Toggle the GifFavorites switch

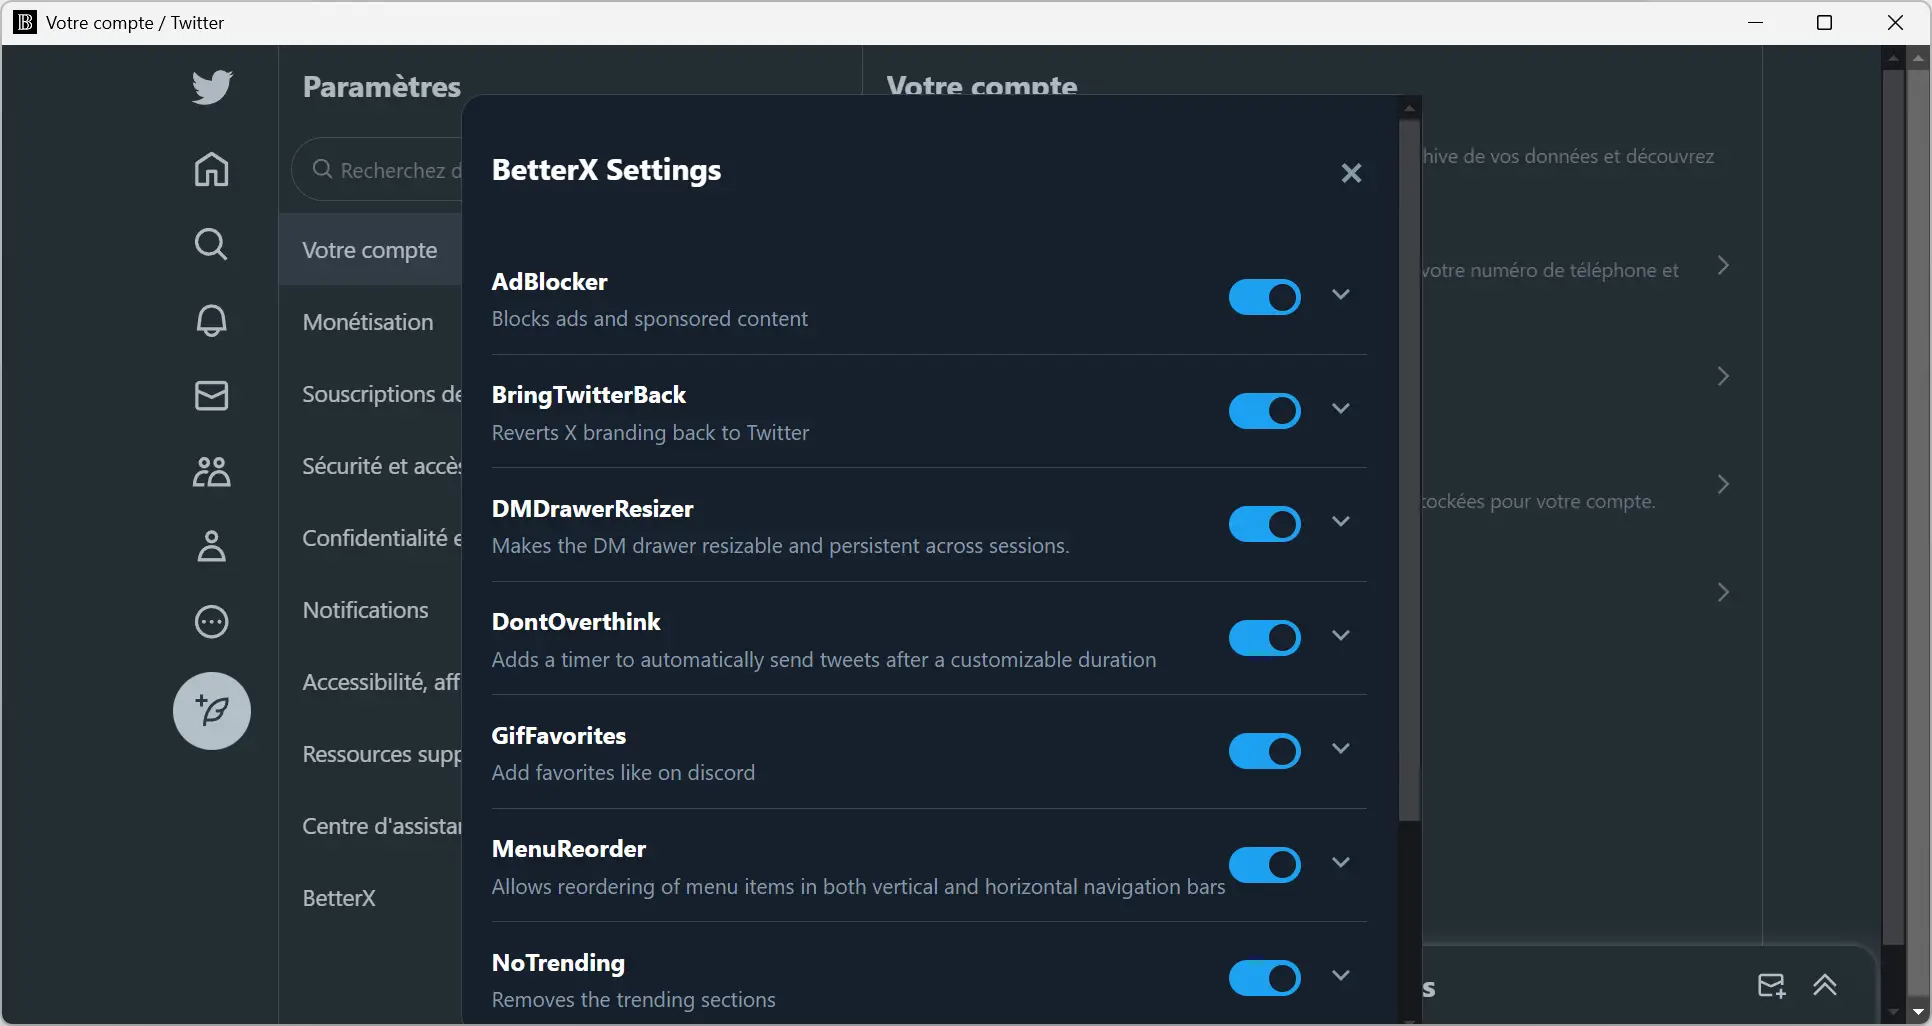pos(1264,751)
